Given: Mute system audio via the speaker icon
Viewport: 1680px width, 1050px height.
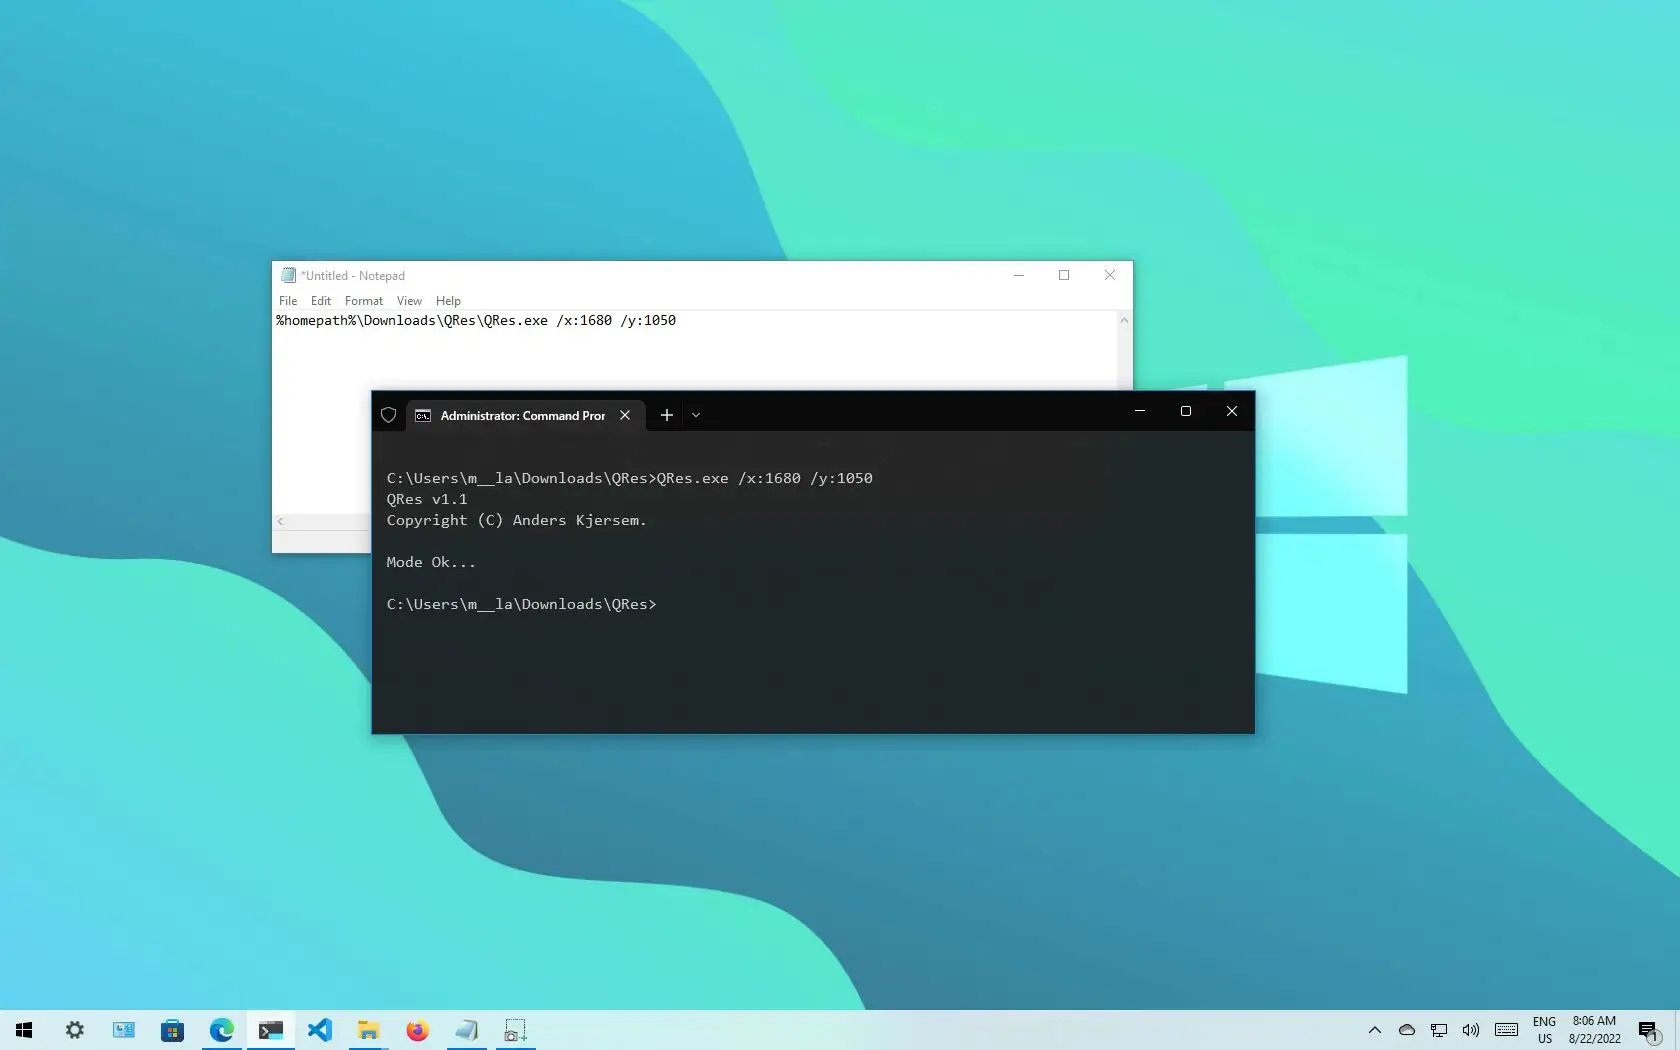Looking at the screenshot, I should click(1471, 1031).
